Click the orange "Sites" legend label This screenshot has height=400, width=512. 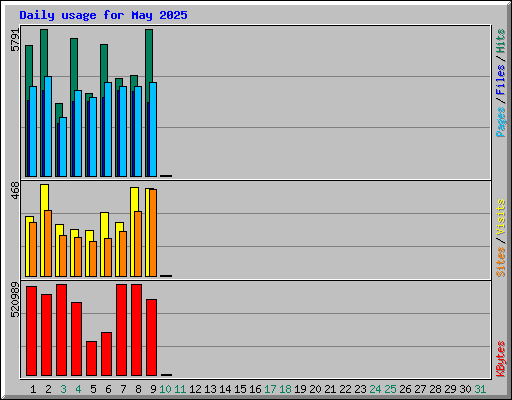[501, 262]
